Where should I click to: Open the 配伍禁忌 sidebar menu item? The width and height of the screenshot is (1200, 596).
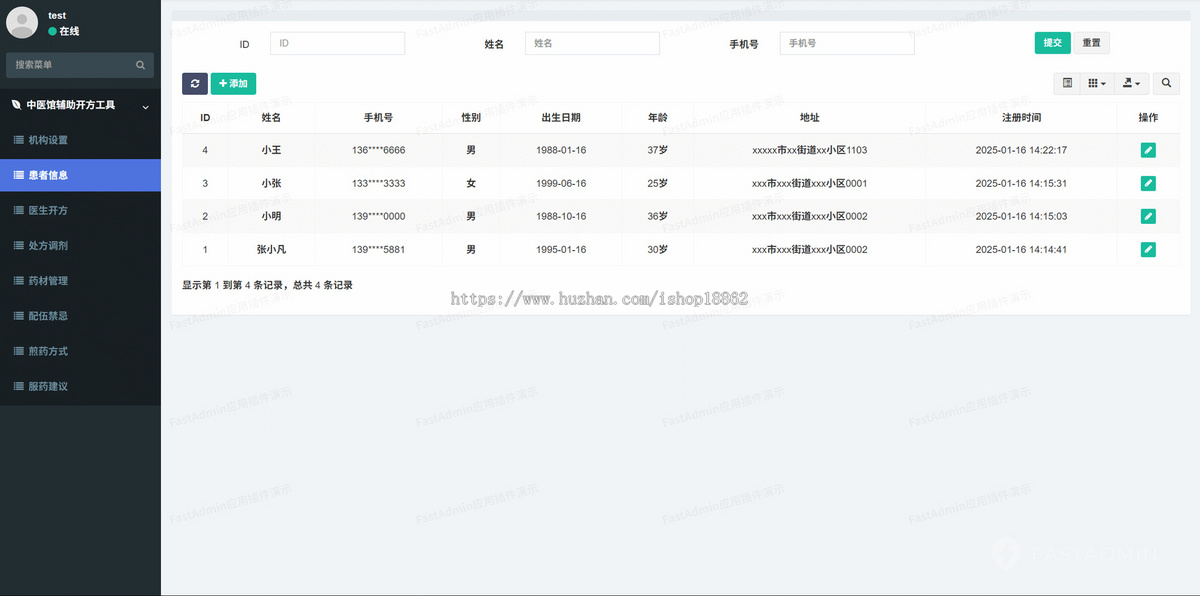point(58,315)
